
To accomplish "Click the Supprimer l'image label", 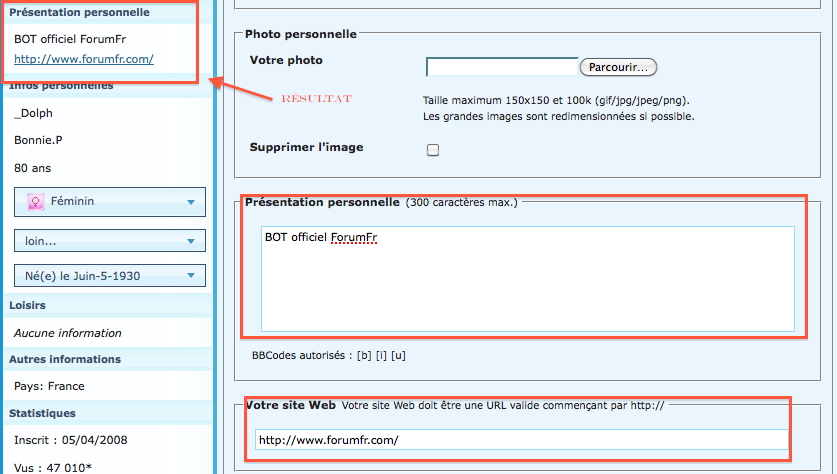I will [x=306, y=147].
